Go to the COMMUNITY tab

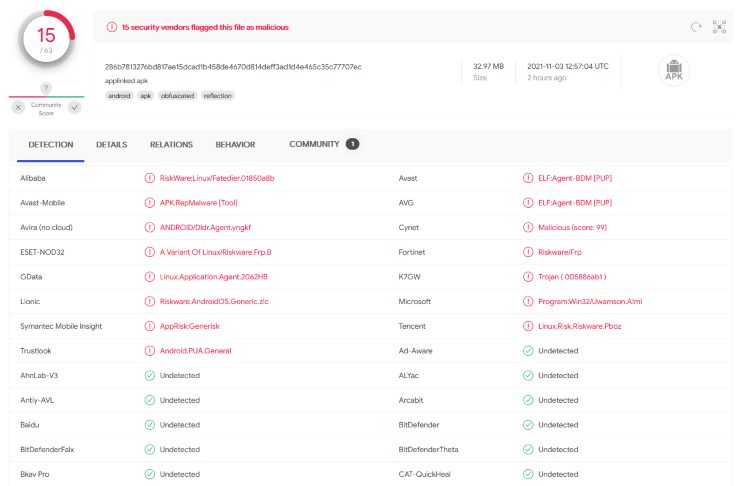(x=314, y=144)
